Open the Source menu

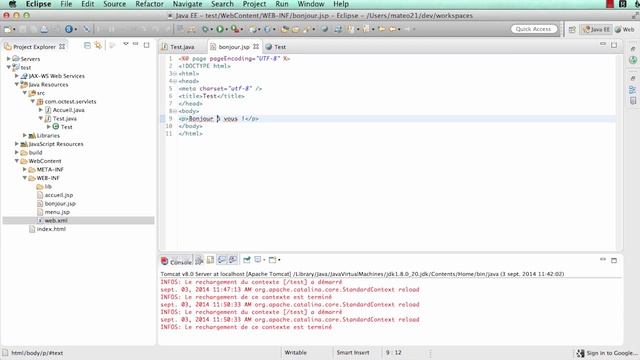[x=114, y=4]
